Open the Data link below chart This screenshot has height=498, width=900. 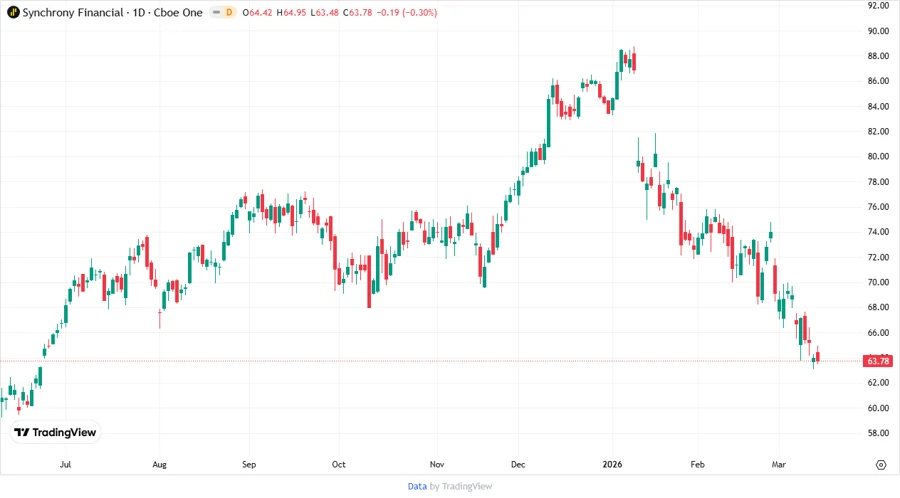tap(417, 486)
